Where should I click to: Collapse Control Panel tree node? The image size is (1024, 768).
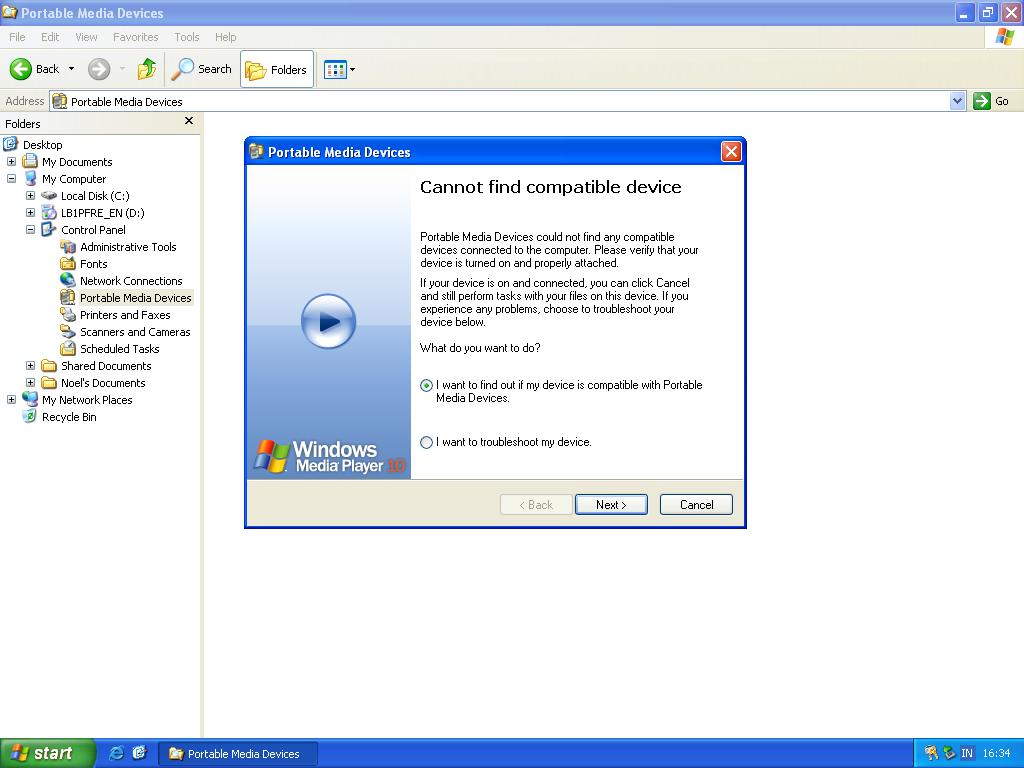tap(30, 230)
